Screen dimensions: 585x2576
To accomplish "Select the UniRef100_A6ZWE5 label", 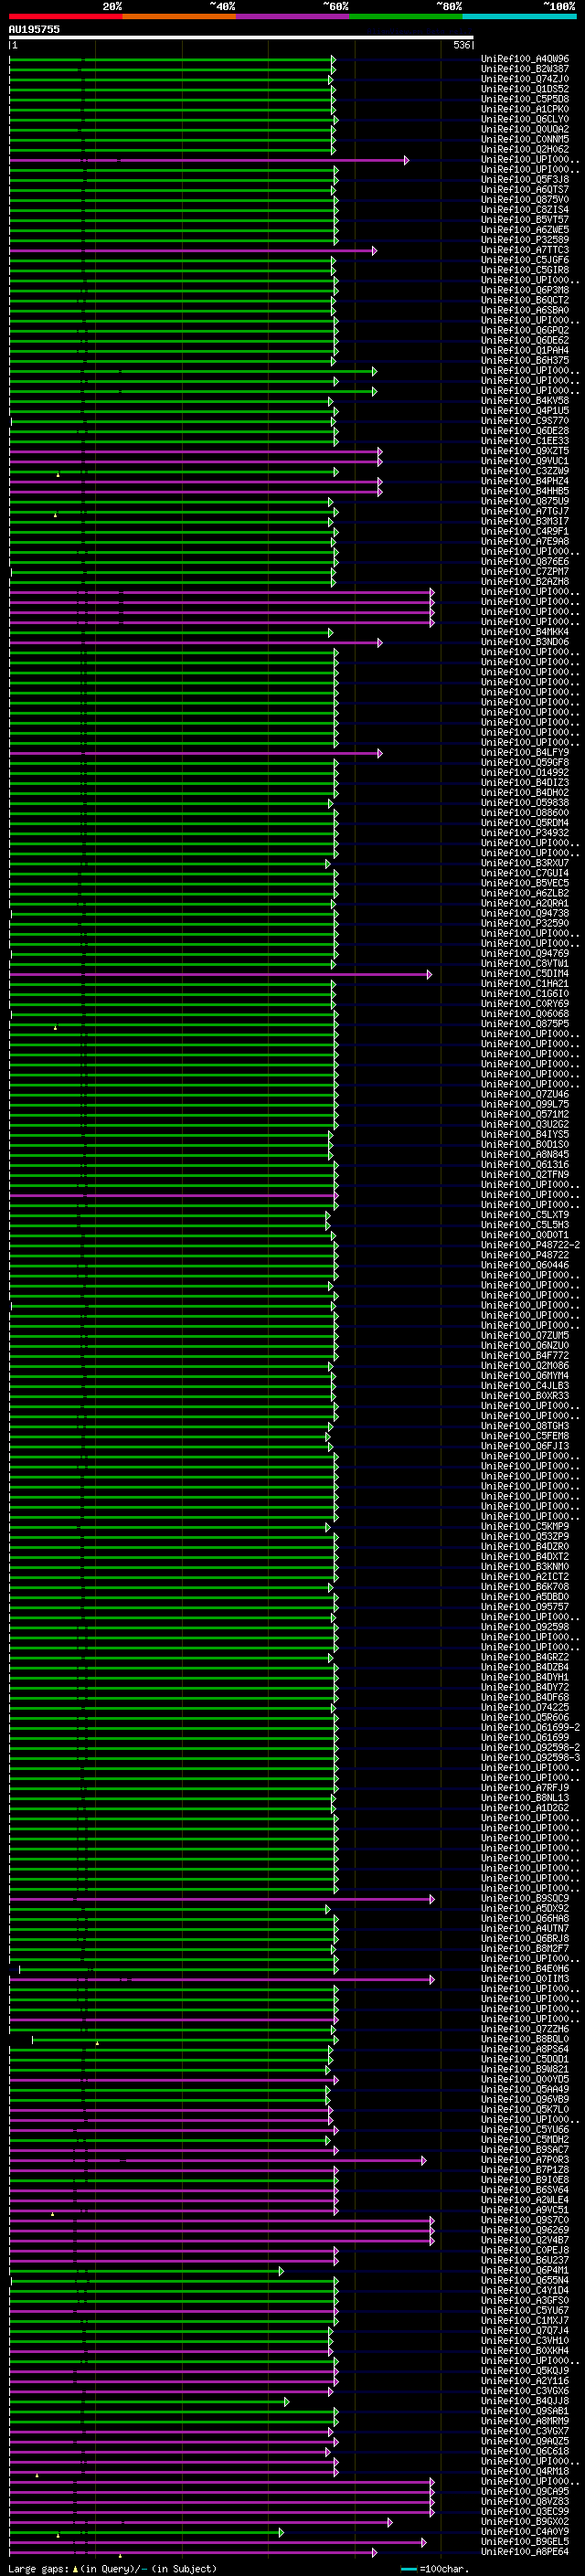I will click(525, 230).
